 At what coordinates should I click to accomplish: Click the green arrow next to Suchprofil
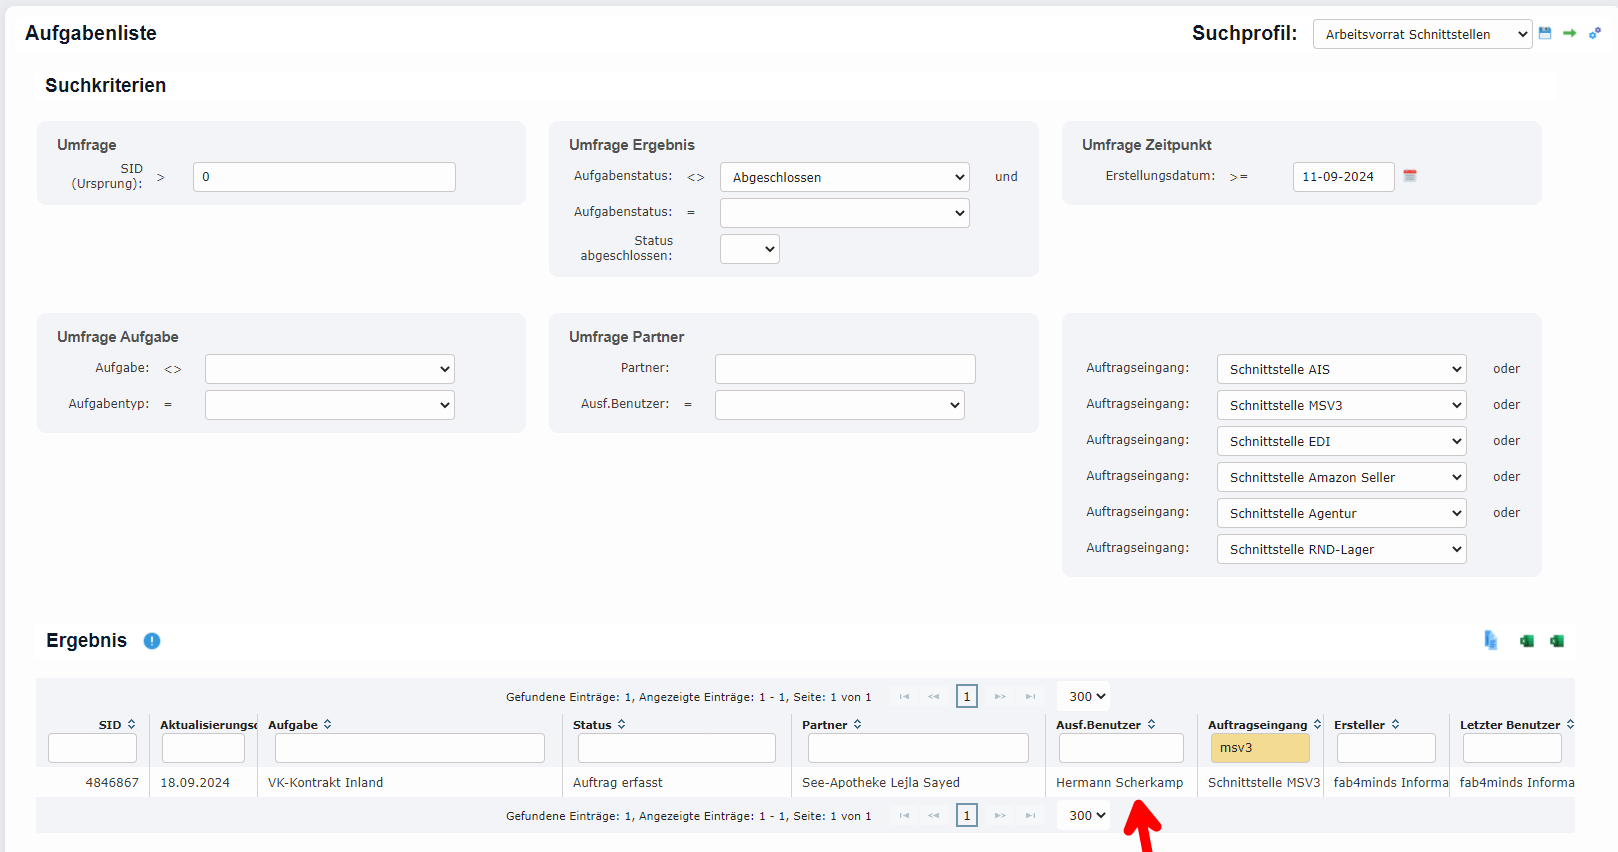click(1570, 33)
